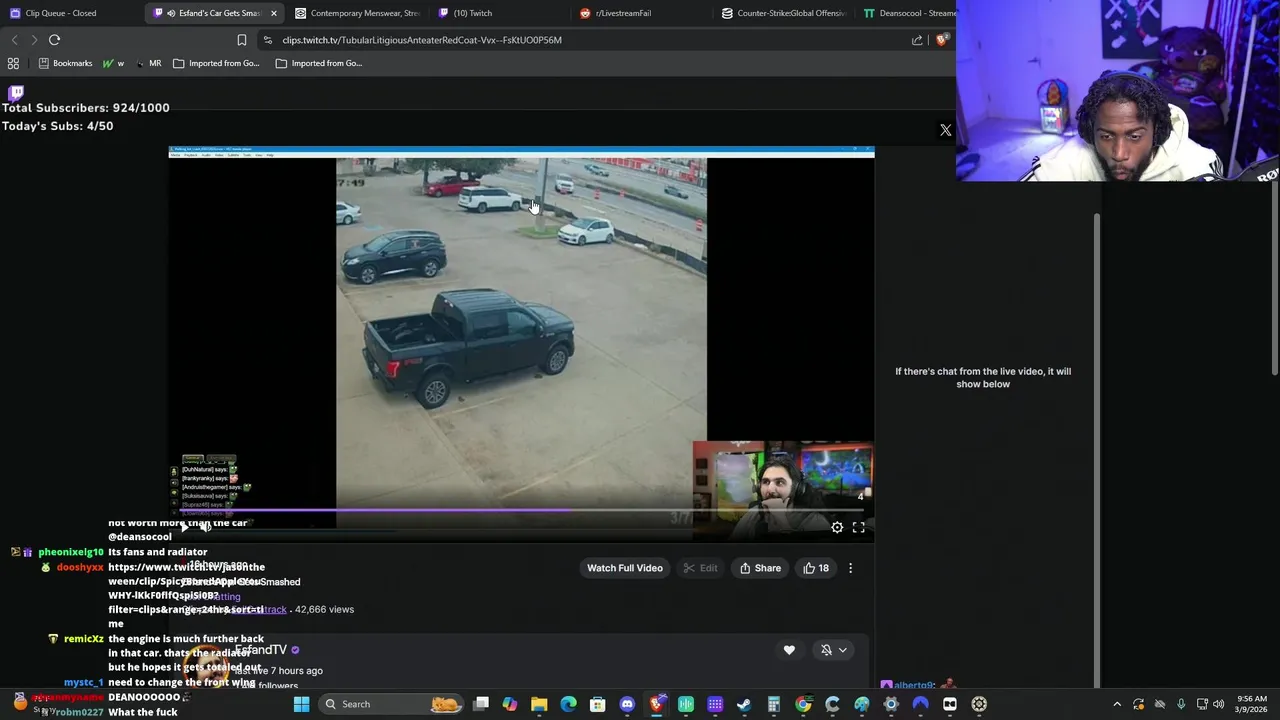Open the 'w' bookmark
The width and height of the screenshot is (1280, 720).
point(113,63)
